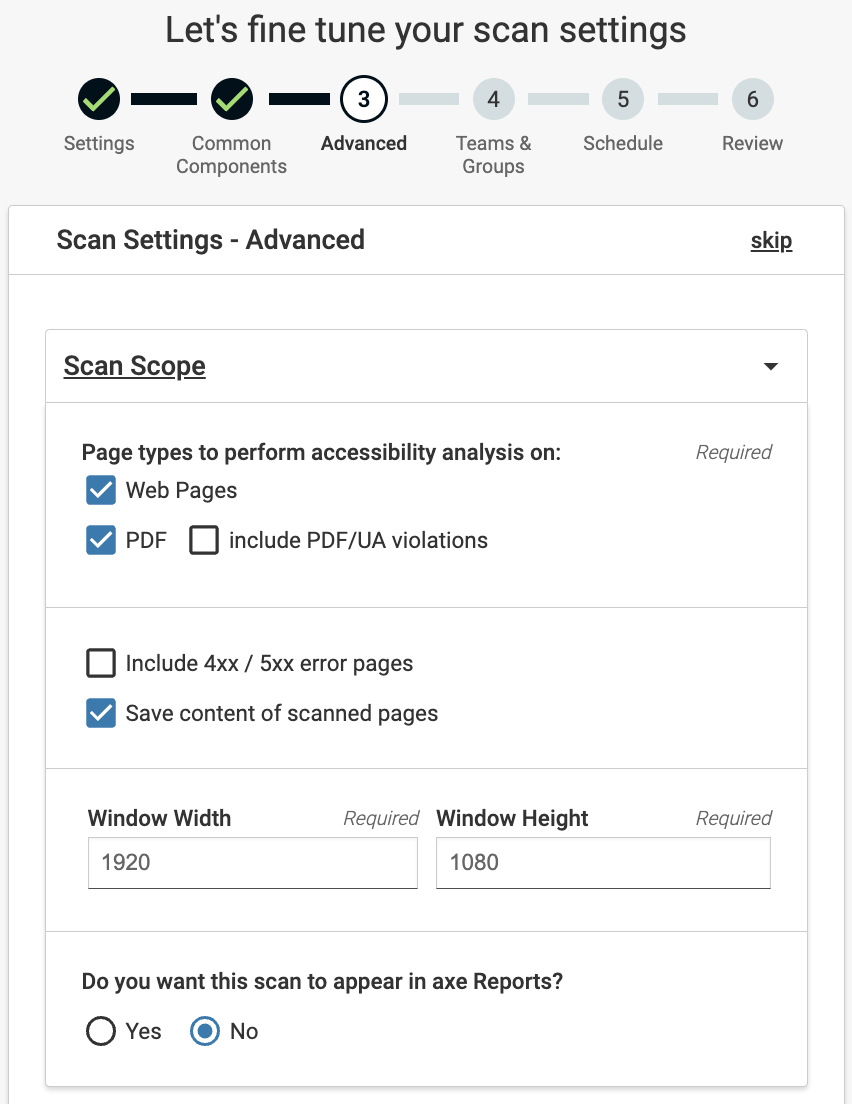Open step 6 Review circle
The image size is (852, 1104).
[752, 99]
